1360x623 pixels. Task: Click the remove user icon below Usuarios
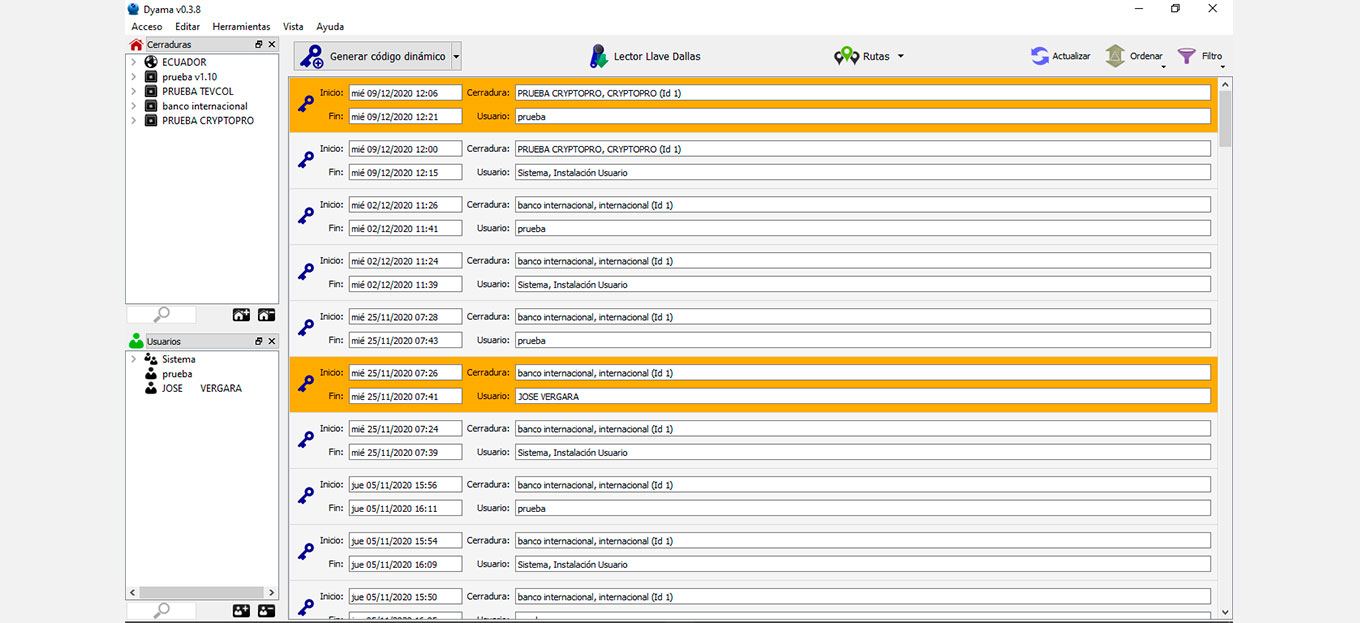point(266,610)
